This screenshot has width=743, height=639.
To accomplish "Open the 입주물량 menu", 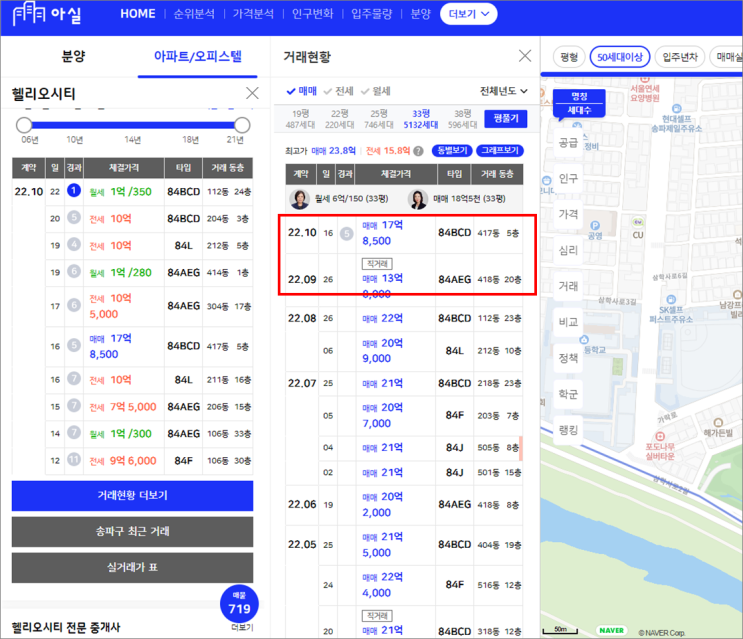I will [x=372, y=14].
